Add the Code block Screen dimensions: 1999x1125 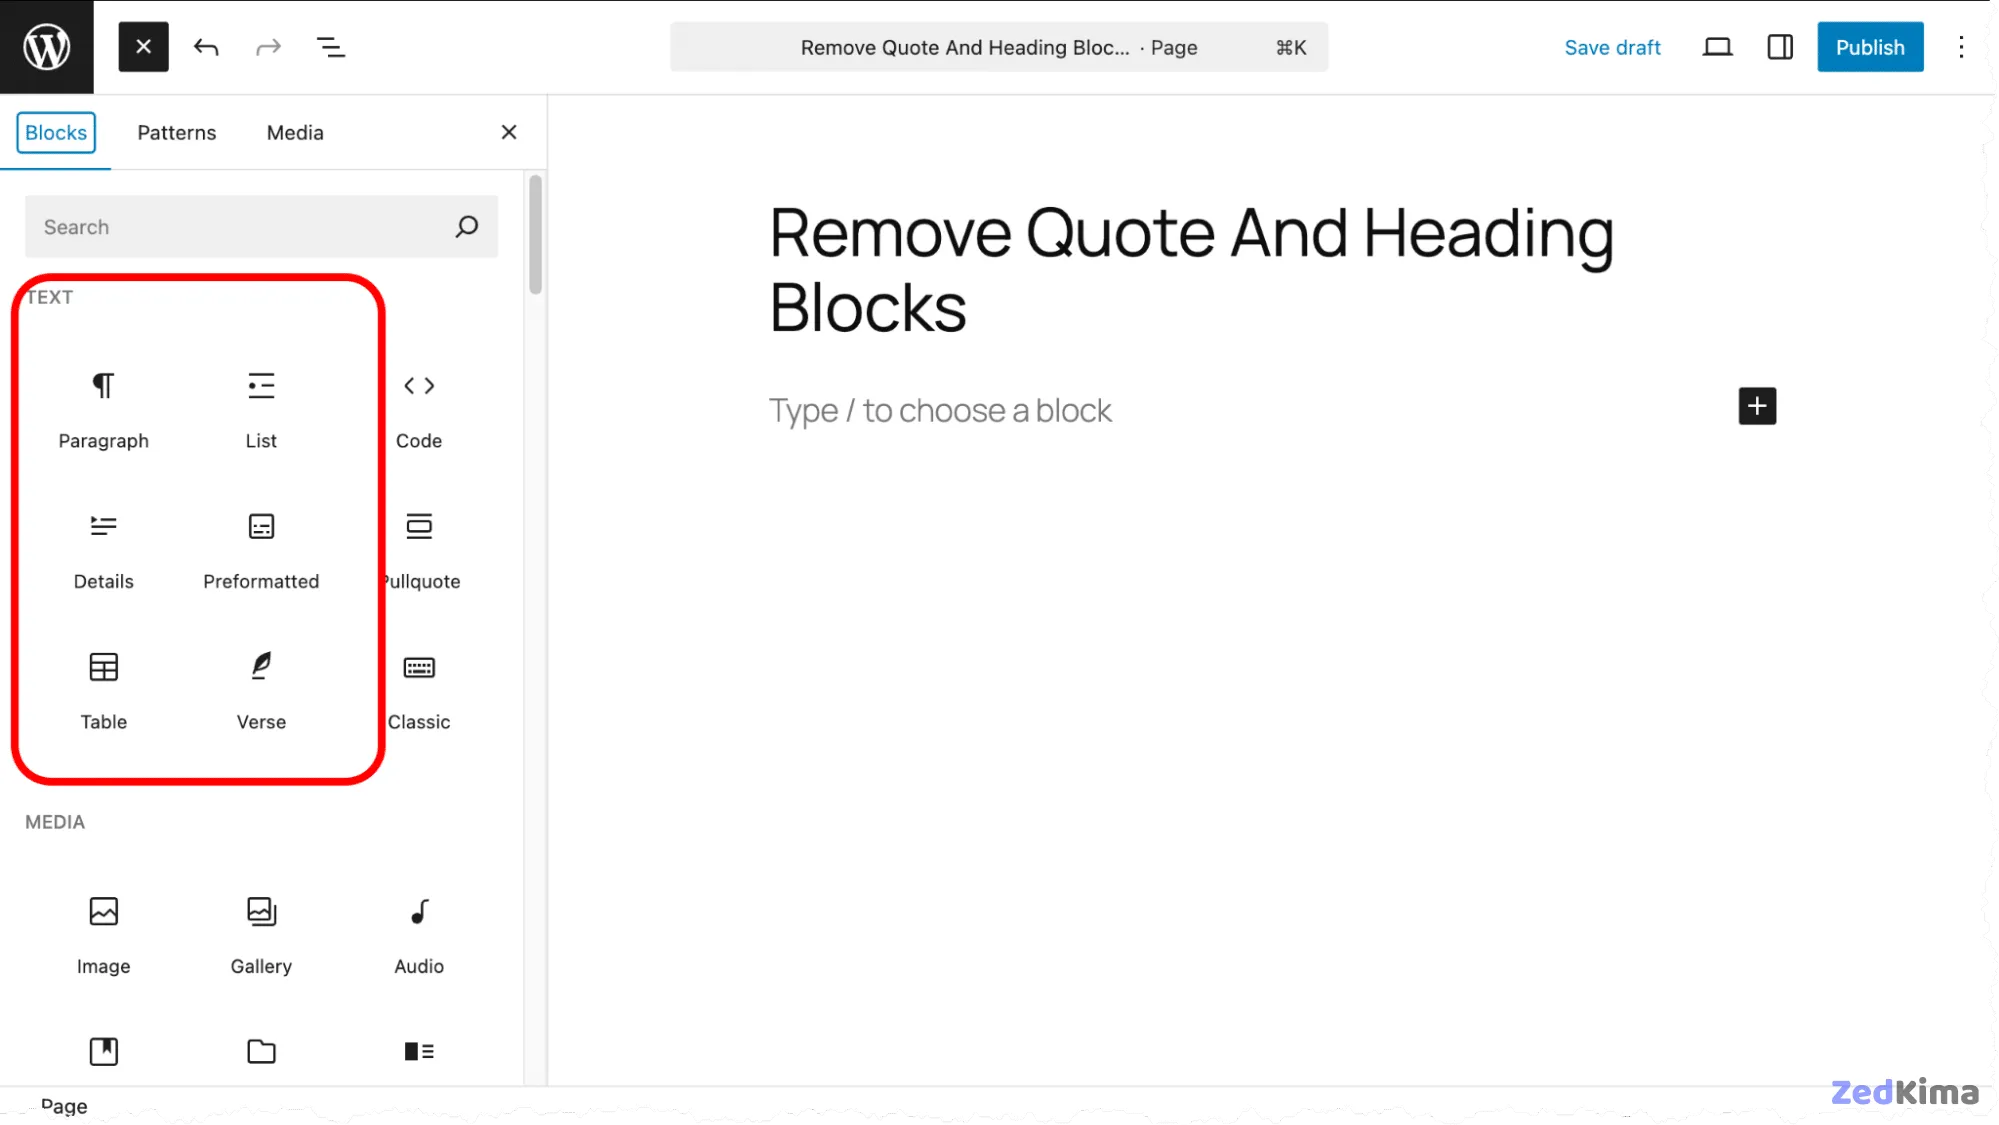(418, 408)
